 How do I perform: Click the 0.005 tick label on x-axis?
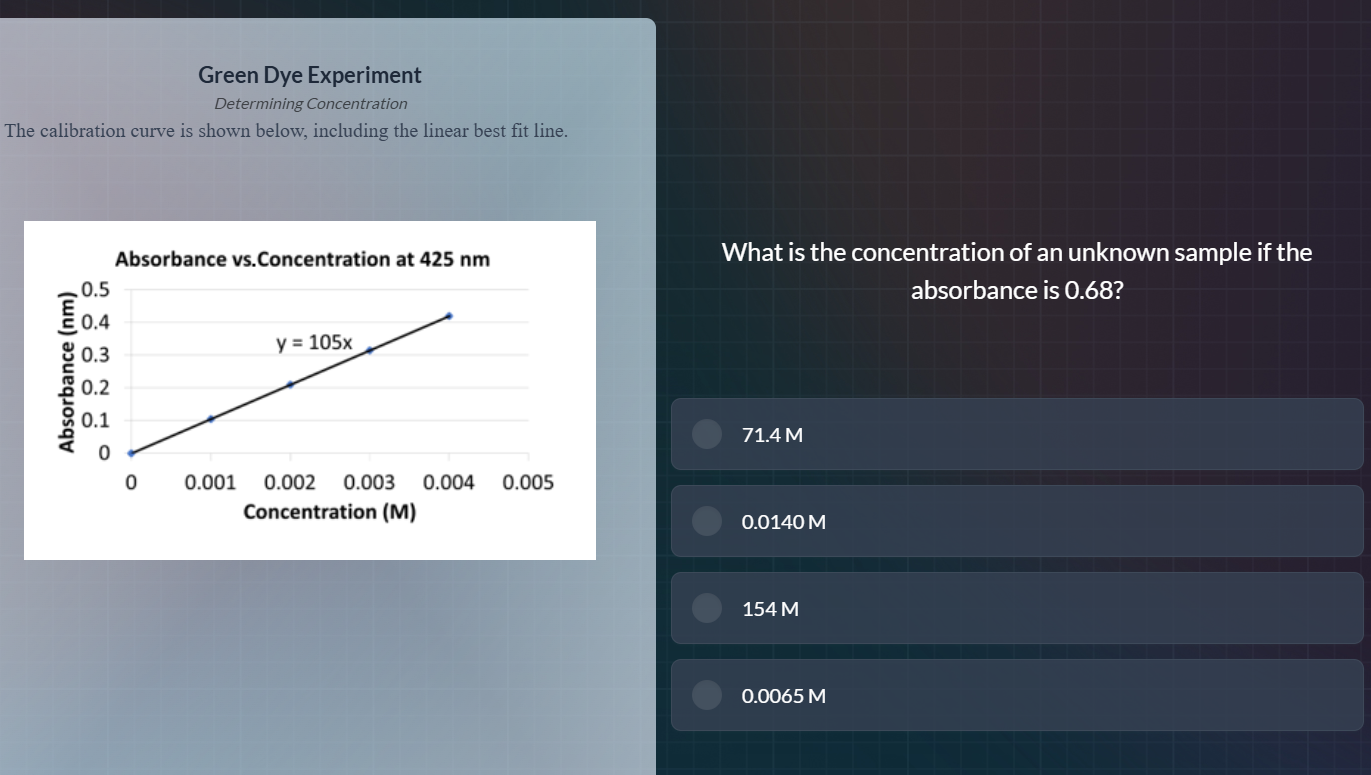pyautogui.click(x=528, y=483)
